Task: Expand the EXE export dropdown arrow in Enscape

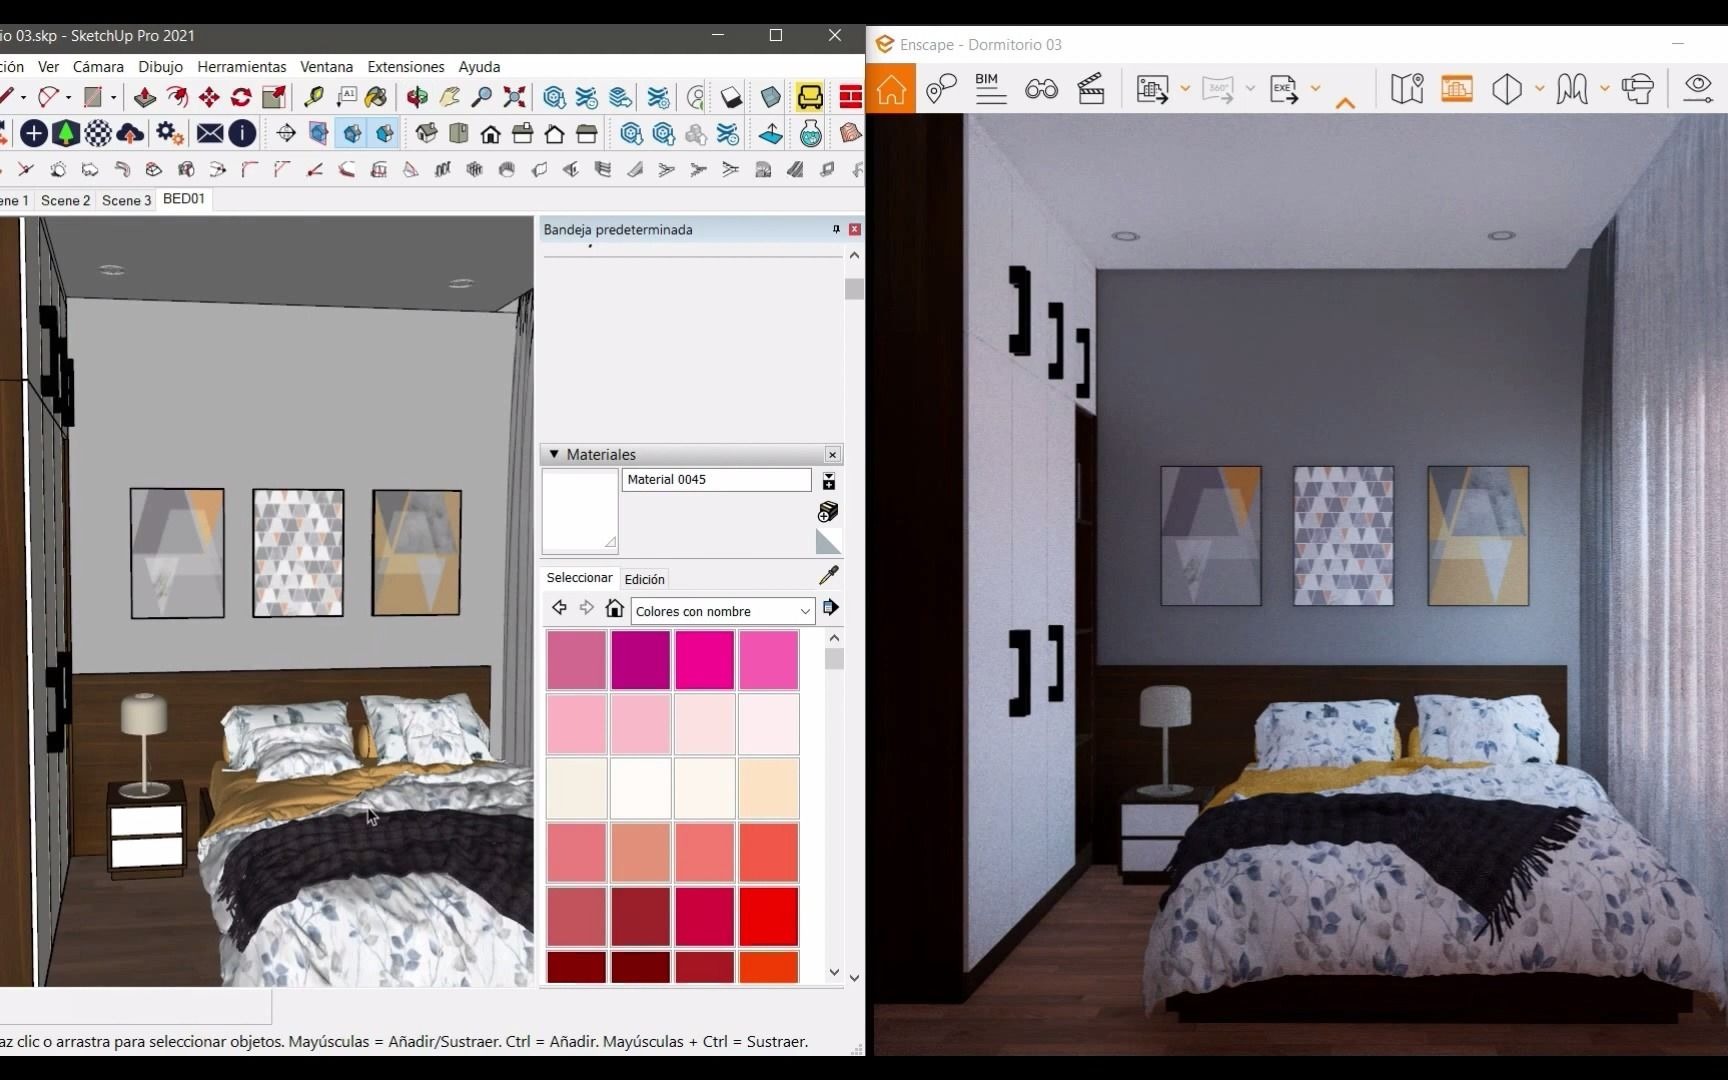Action: coord(1316,89)
